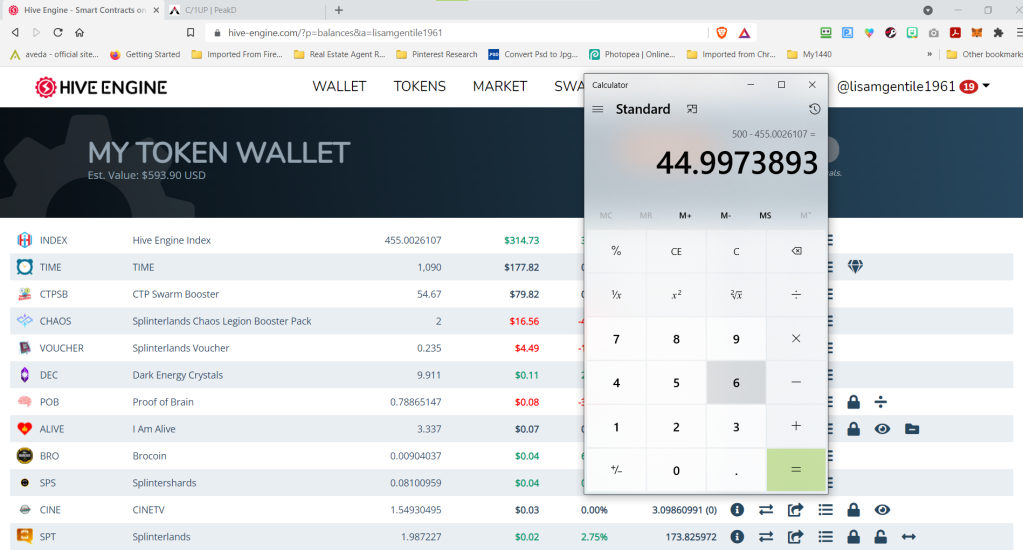Screen dimensions: 1023x550
Task: Click the lock icon in ALIVE row
Action: 853,429
